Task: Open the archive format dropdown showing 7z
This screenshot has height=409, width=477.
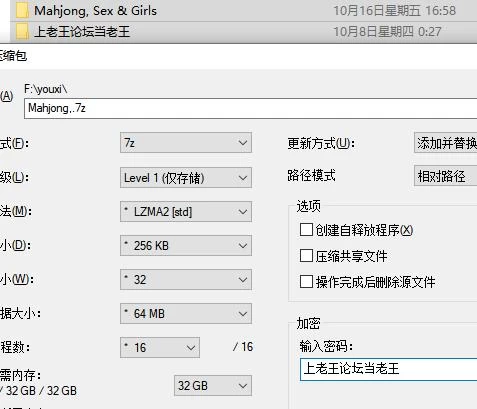Action: [x=186, y=143]
